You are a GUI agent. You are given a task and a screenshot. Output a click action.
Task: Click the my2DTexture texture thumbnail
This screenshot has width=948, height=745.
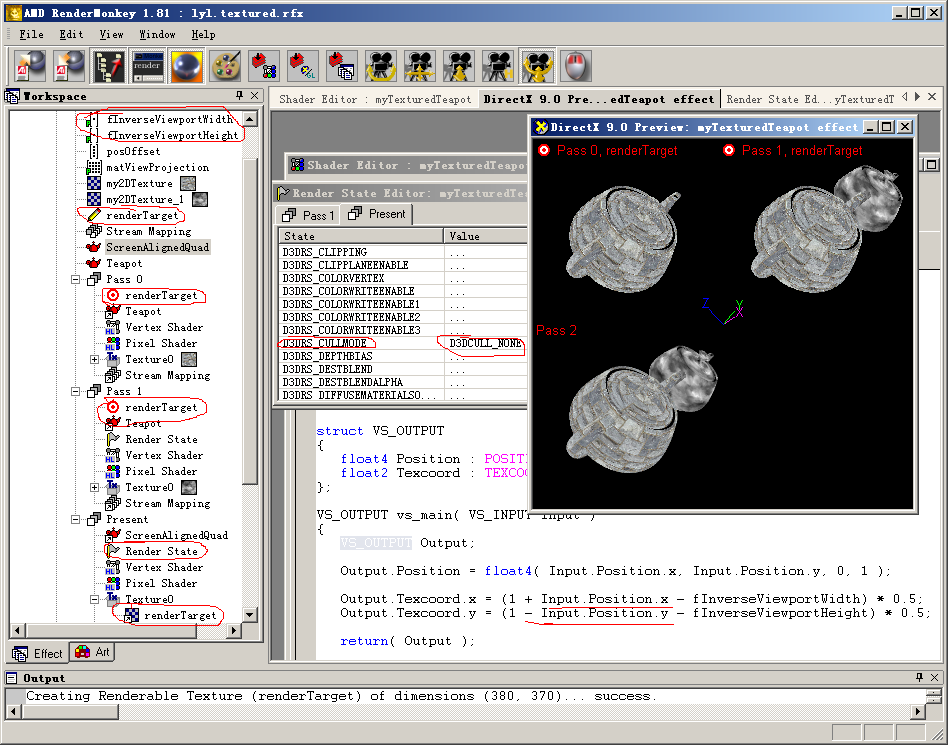pos(188,183)
